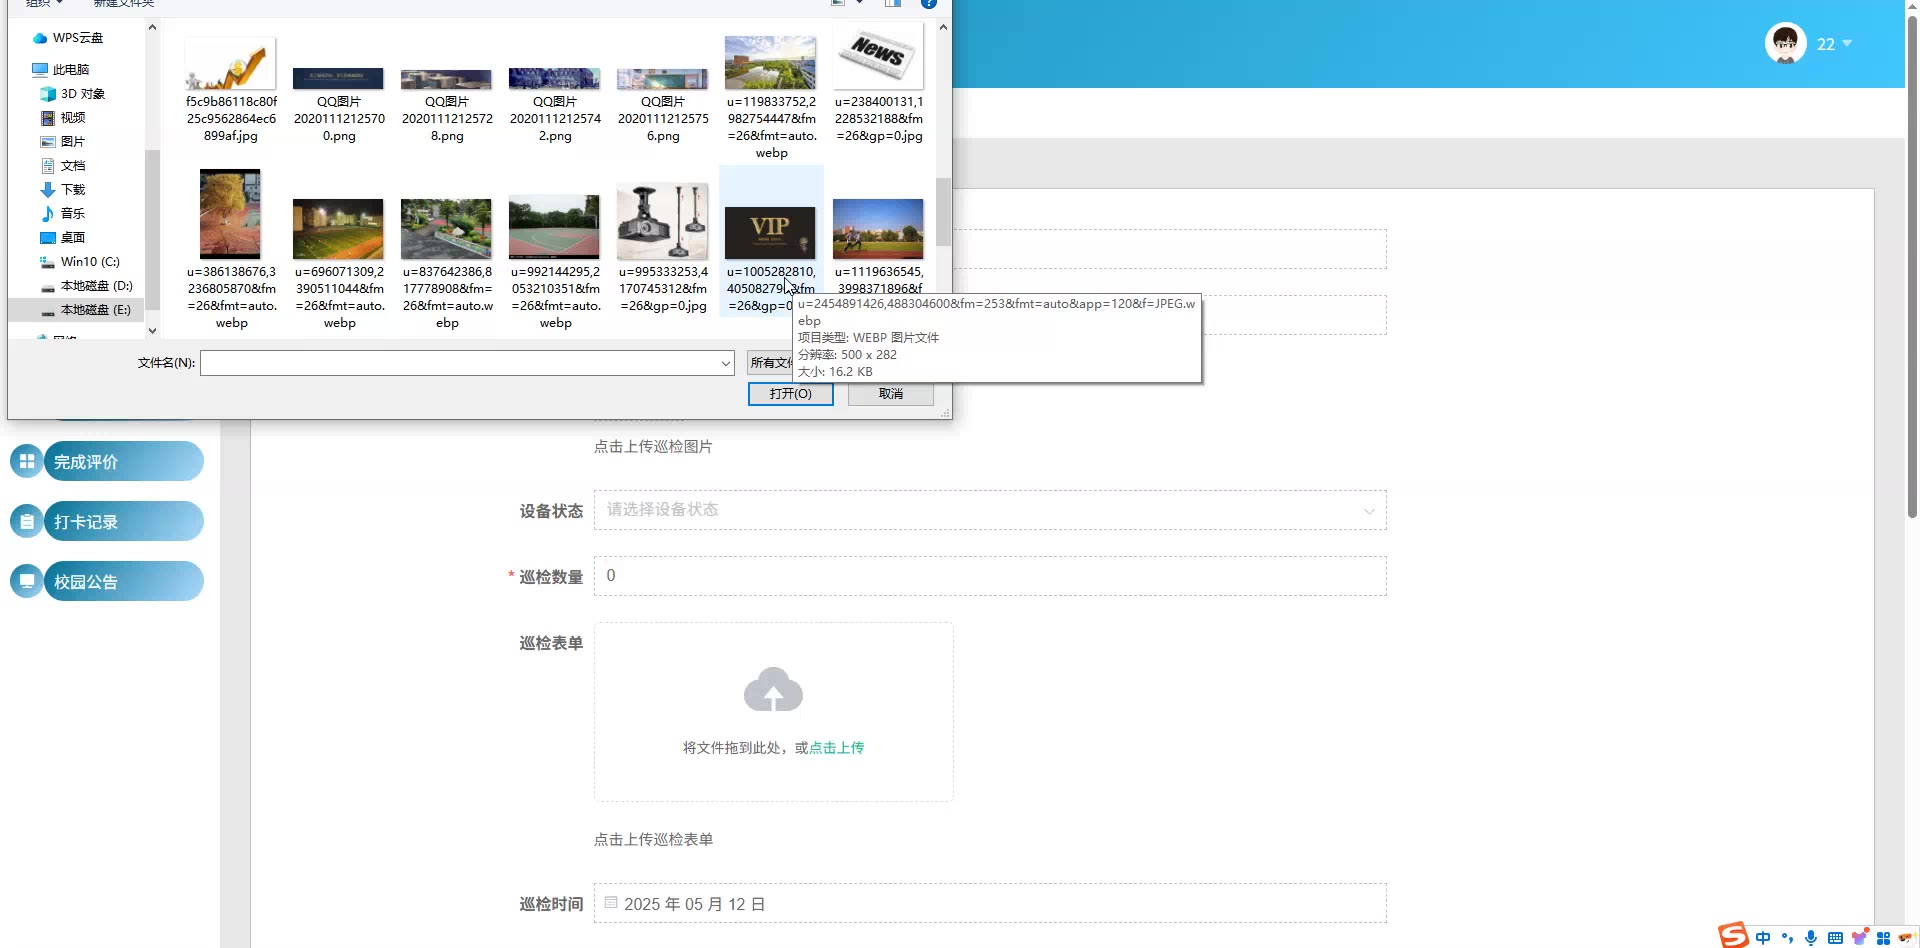This screenshot has width=1920, height=948.
Task: Click the 点击上传 link
Action: coord(836,748)
